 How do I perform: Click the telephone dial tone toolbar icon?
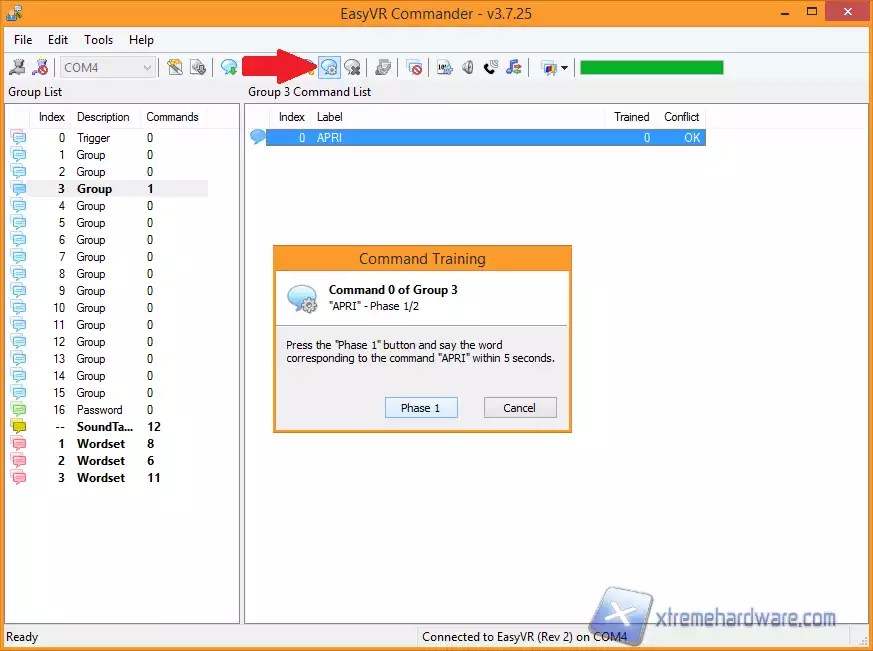[x=490, y=67]
